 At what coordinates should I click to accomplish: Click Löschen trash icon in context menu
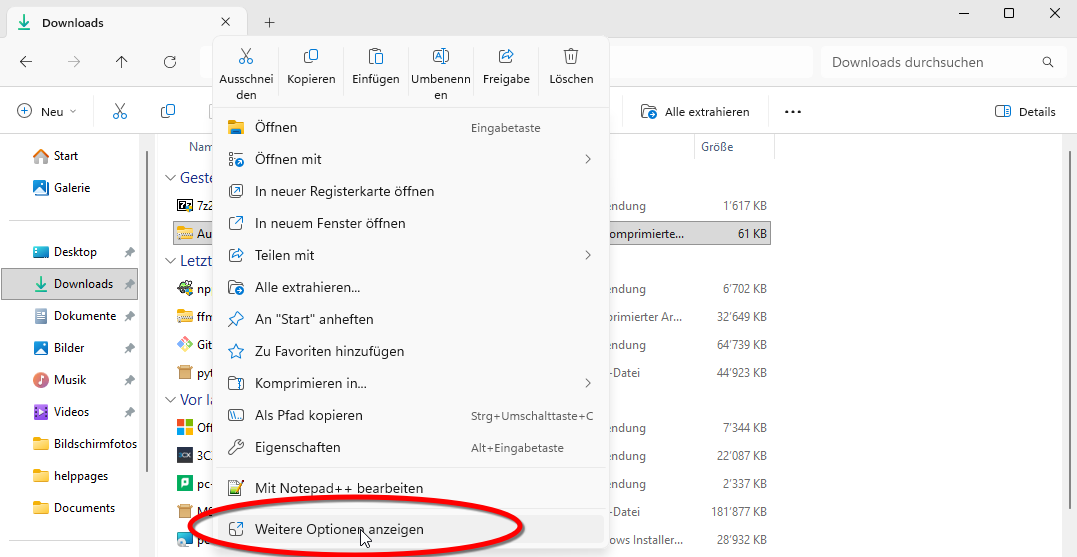pyautogui.click(x=571, y=56)
